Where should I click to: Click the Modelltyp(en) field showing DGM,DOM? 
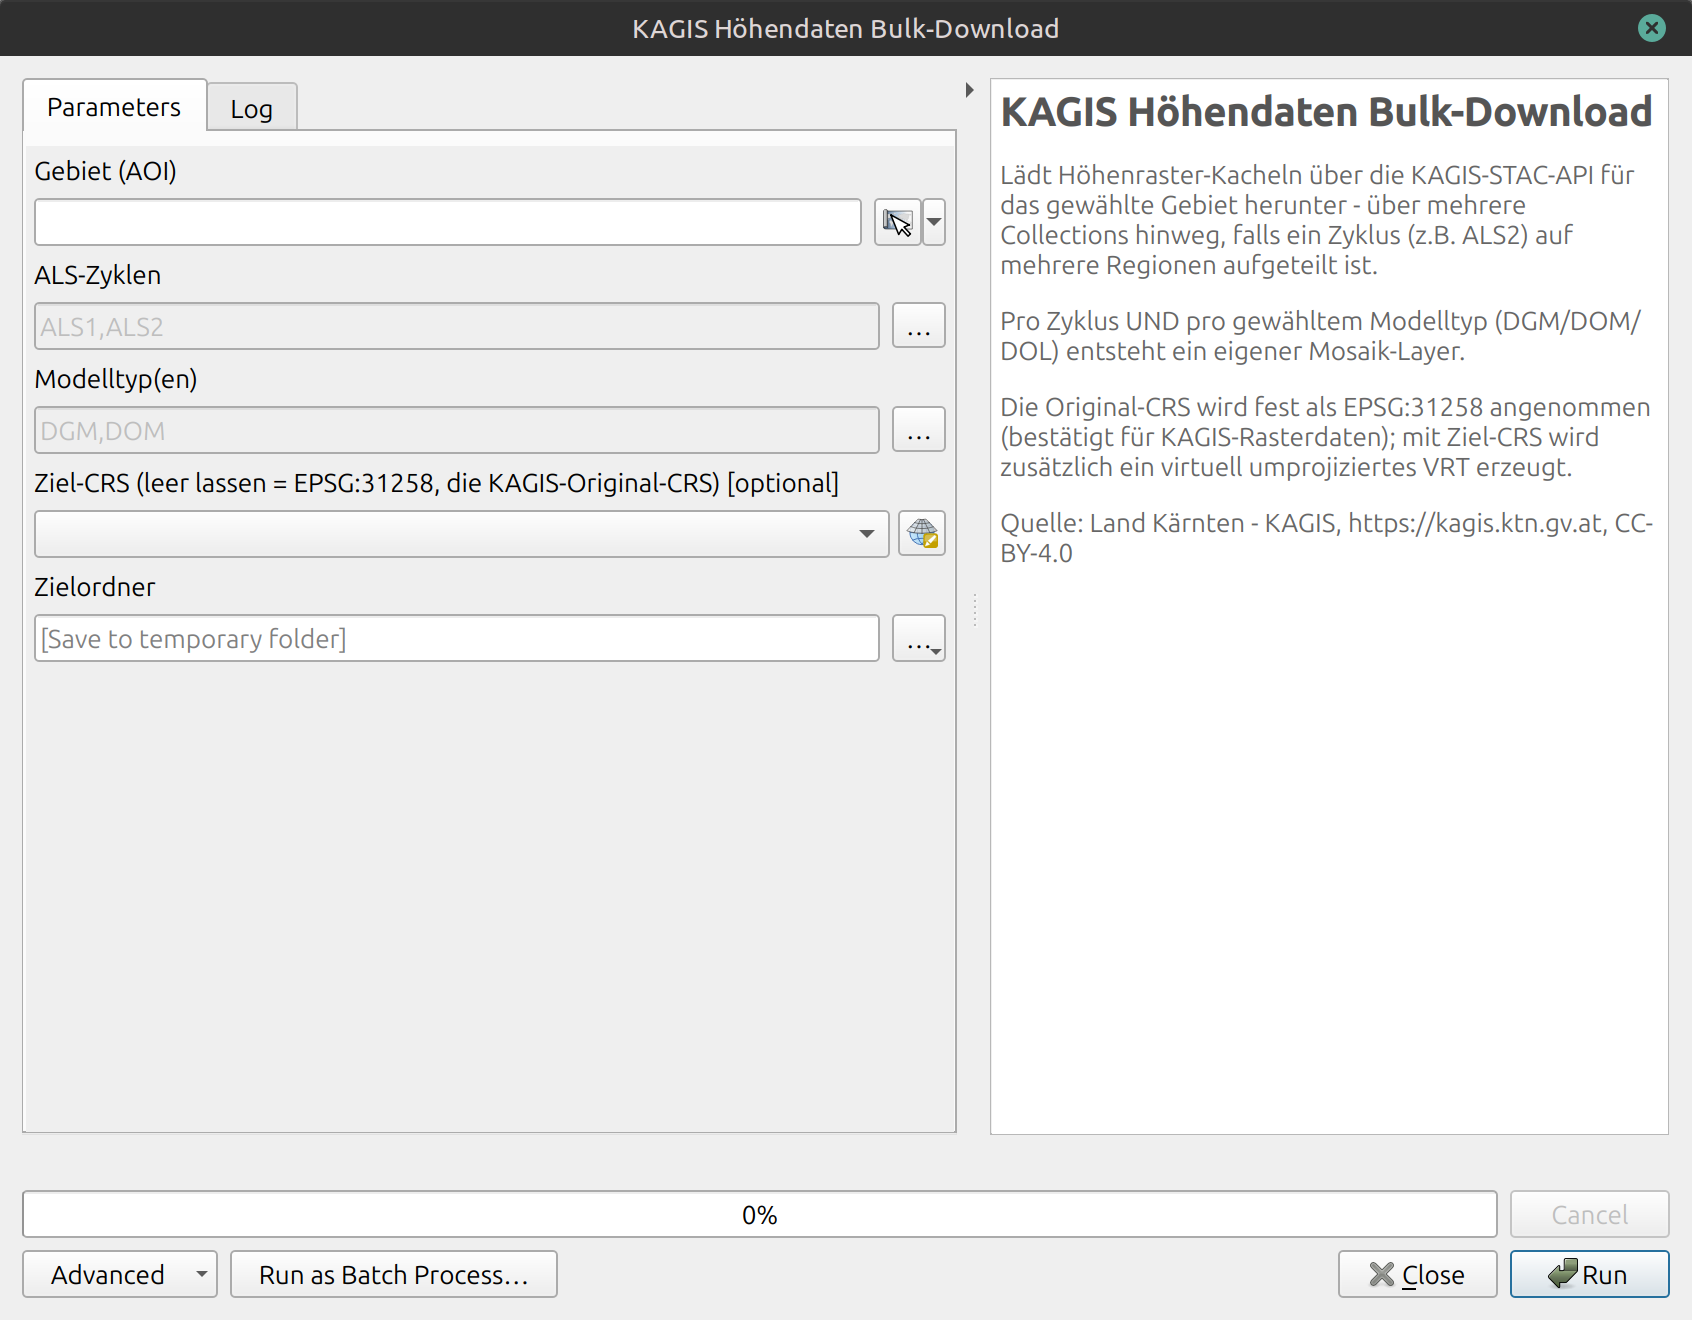pos(457,430)
